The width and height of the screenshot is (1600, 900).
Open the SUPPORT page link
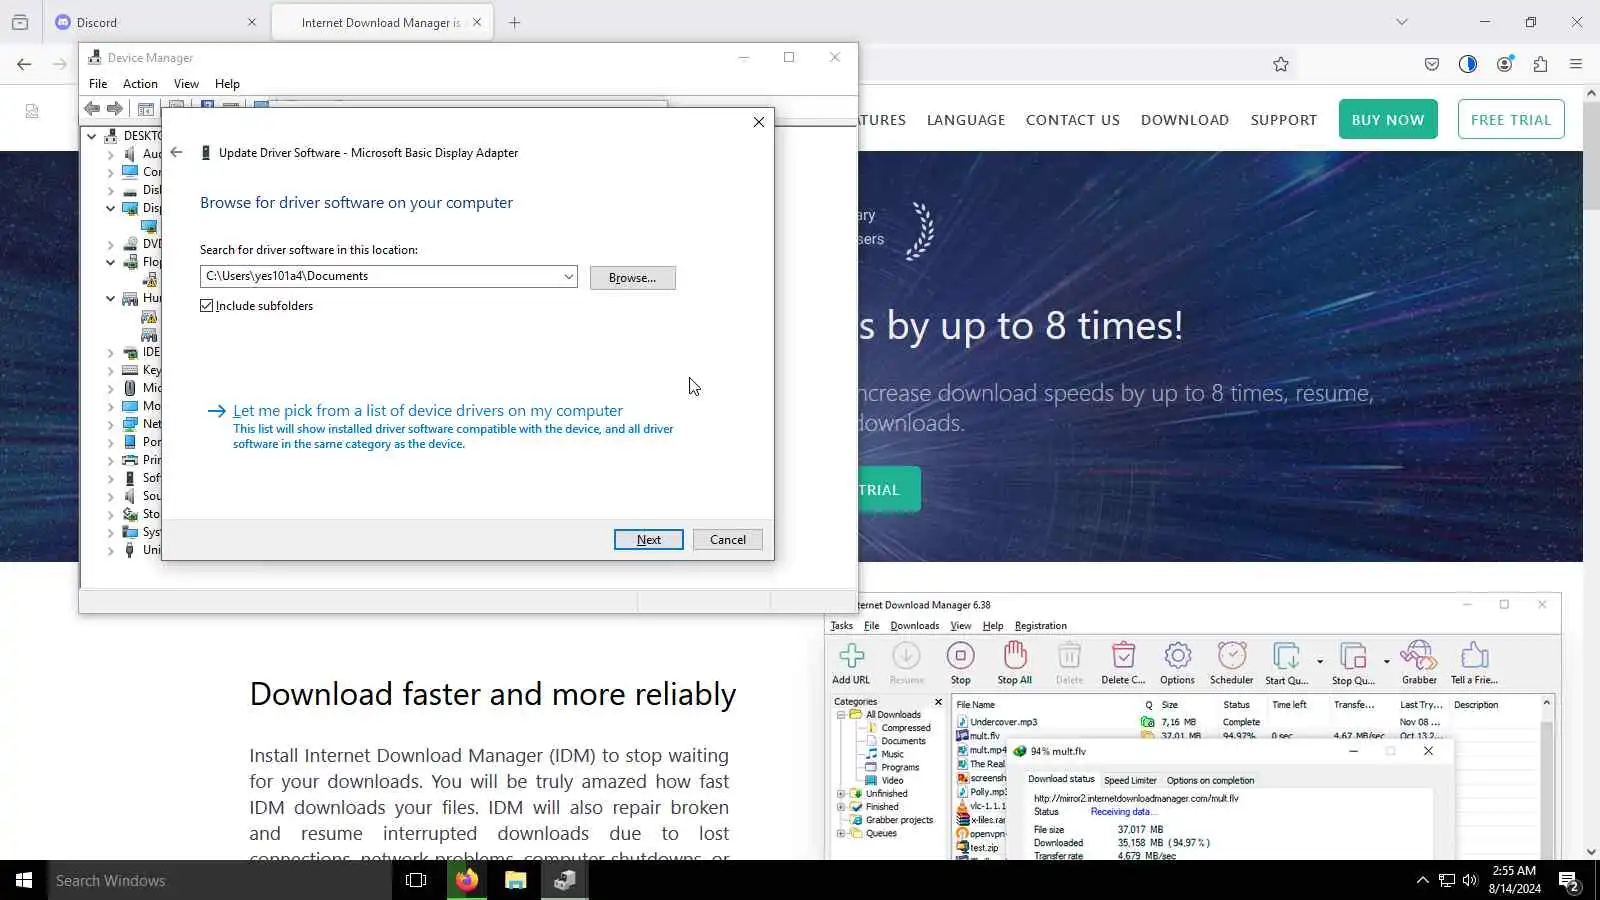(1284, 120)
